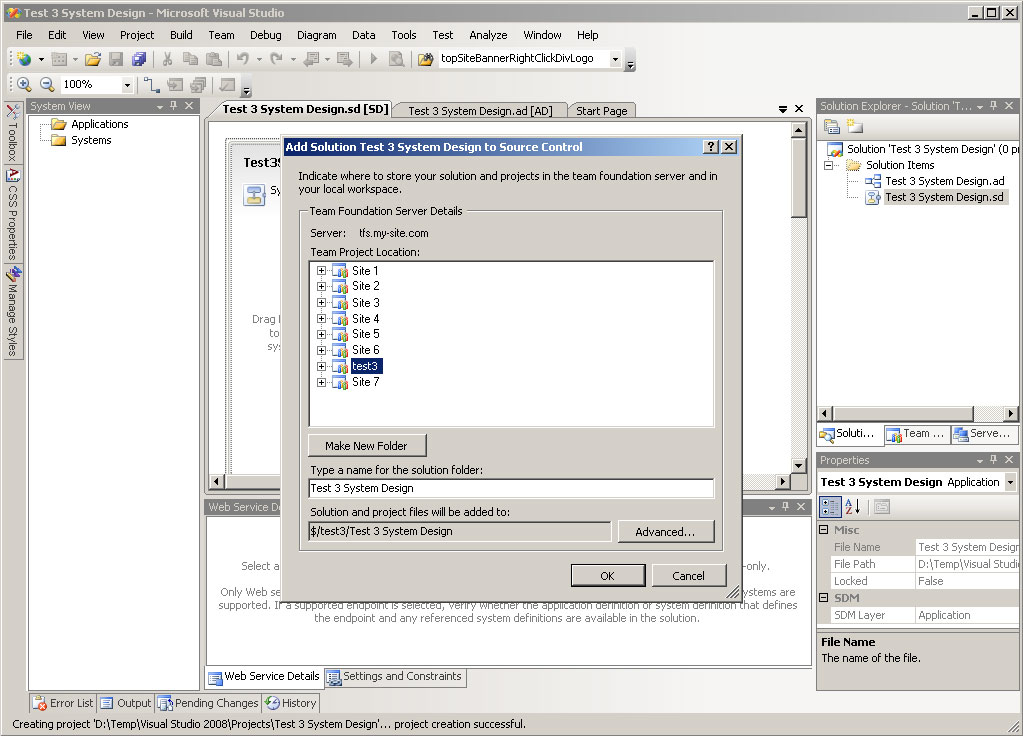
Task: Click the Copy toolbar icon
Action: click(x=191, y=59)
